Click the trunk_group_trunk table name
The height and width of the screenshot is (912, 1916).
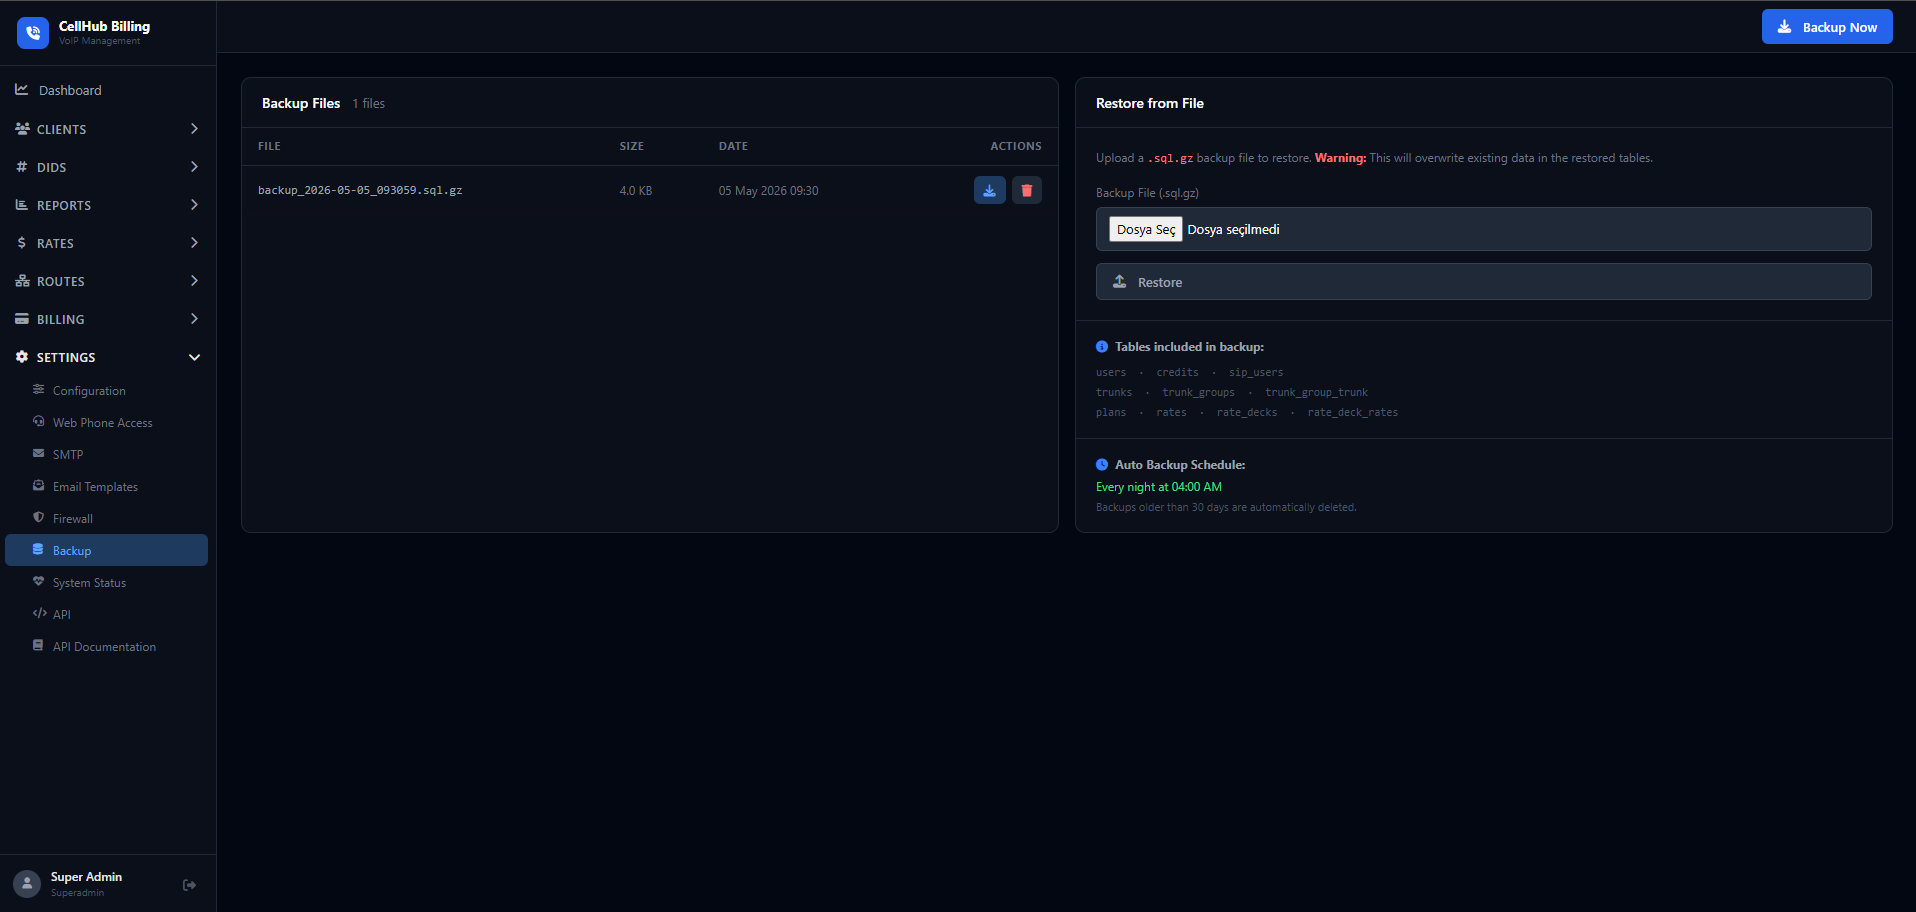(x=1316, y=392)
